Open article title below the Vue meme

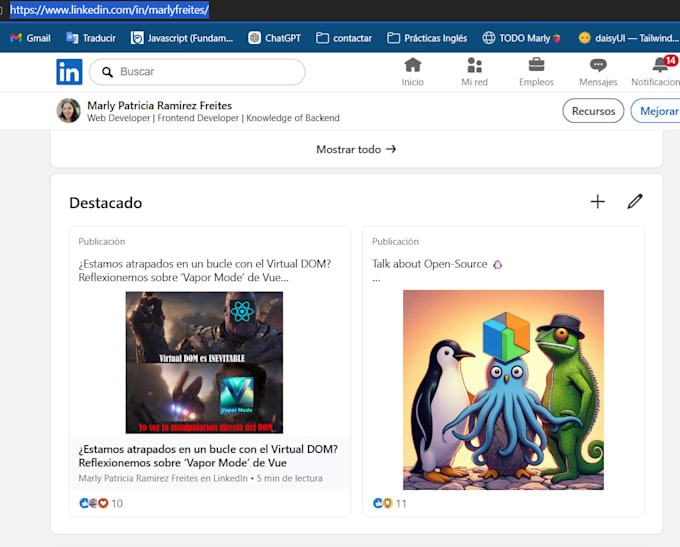(208, 456)
